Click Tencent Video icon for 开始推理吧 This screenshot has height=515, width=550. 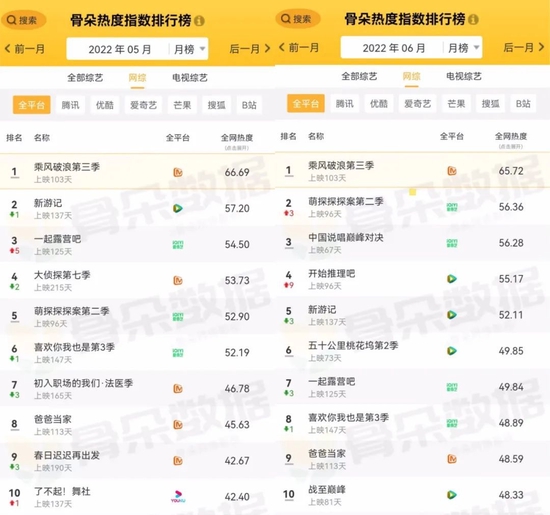pos(452,279)
